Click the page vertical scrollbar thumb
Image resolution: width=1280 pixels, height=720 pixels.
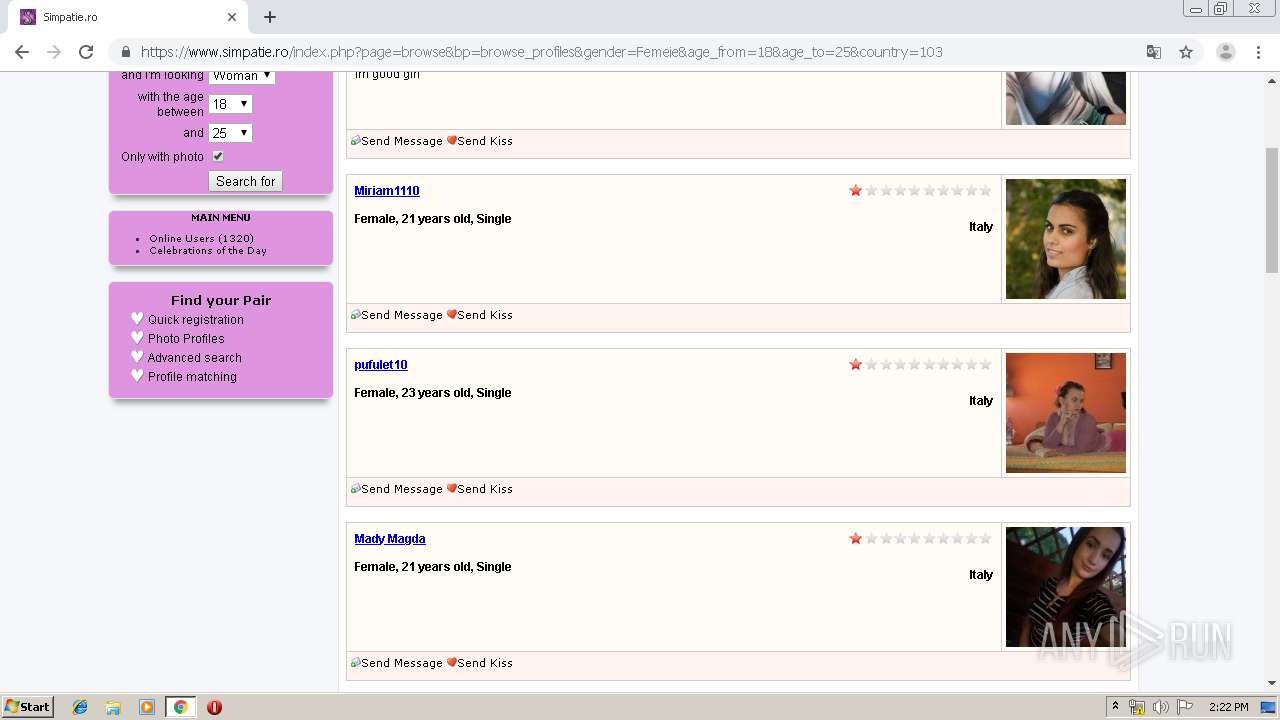(x=1272, y=210)
